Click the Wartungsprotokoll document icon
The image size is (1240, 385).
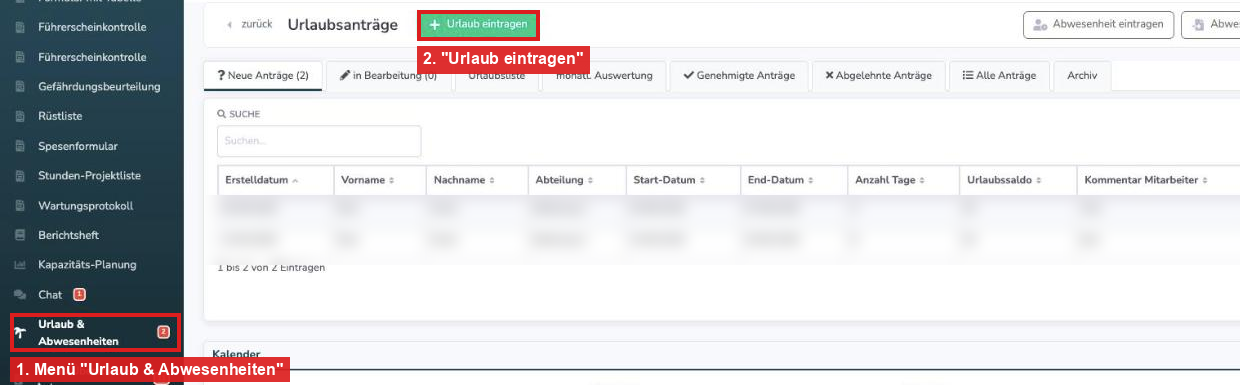(x=19, y=206)
